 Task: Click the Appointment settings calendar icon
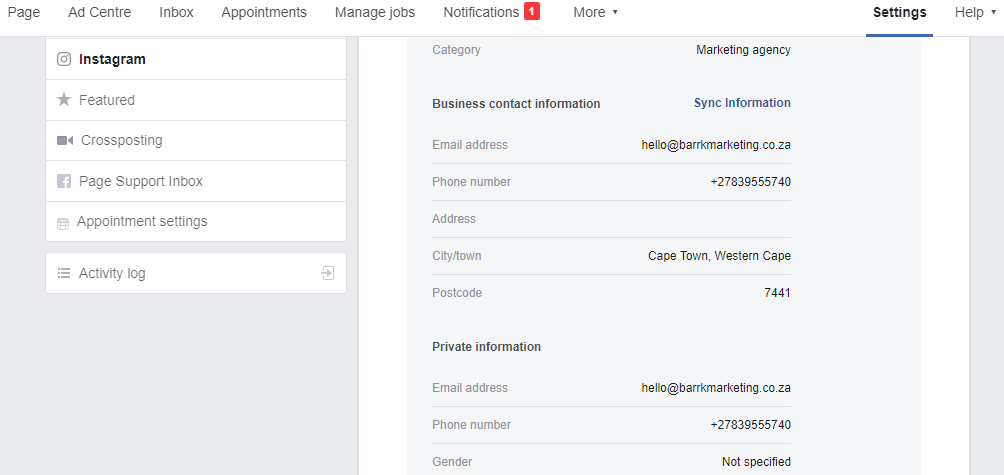tap(63, 223)
